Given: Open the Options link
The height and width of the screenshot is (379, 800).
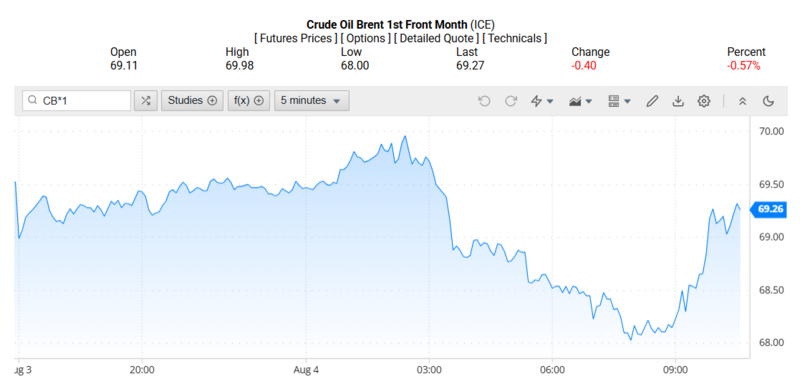Looking at the screenshot, I should (366, 38).
